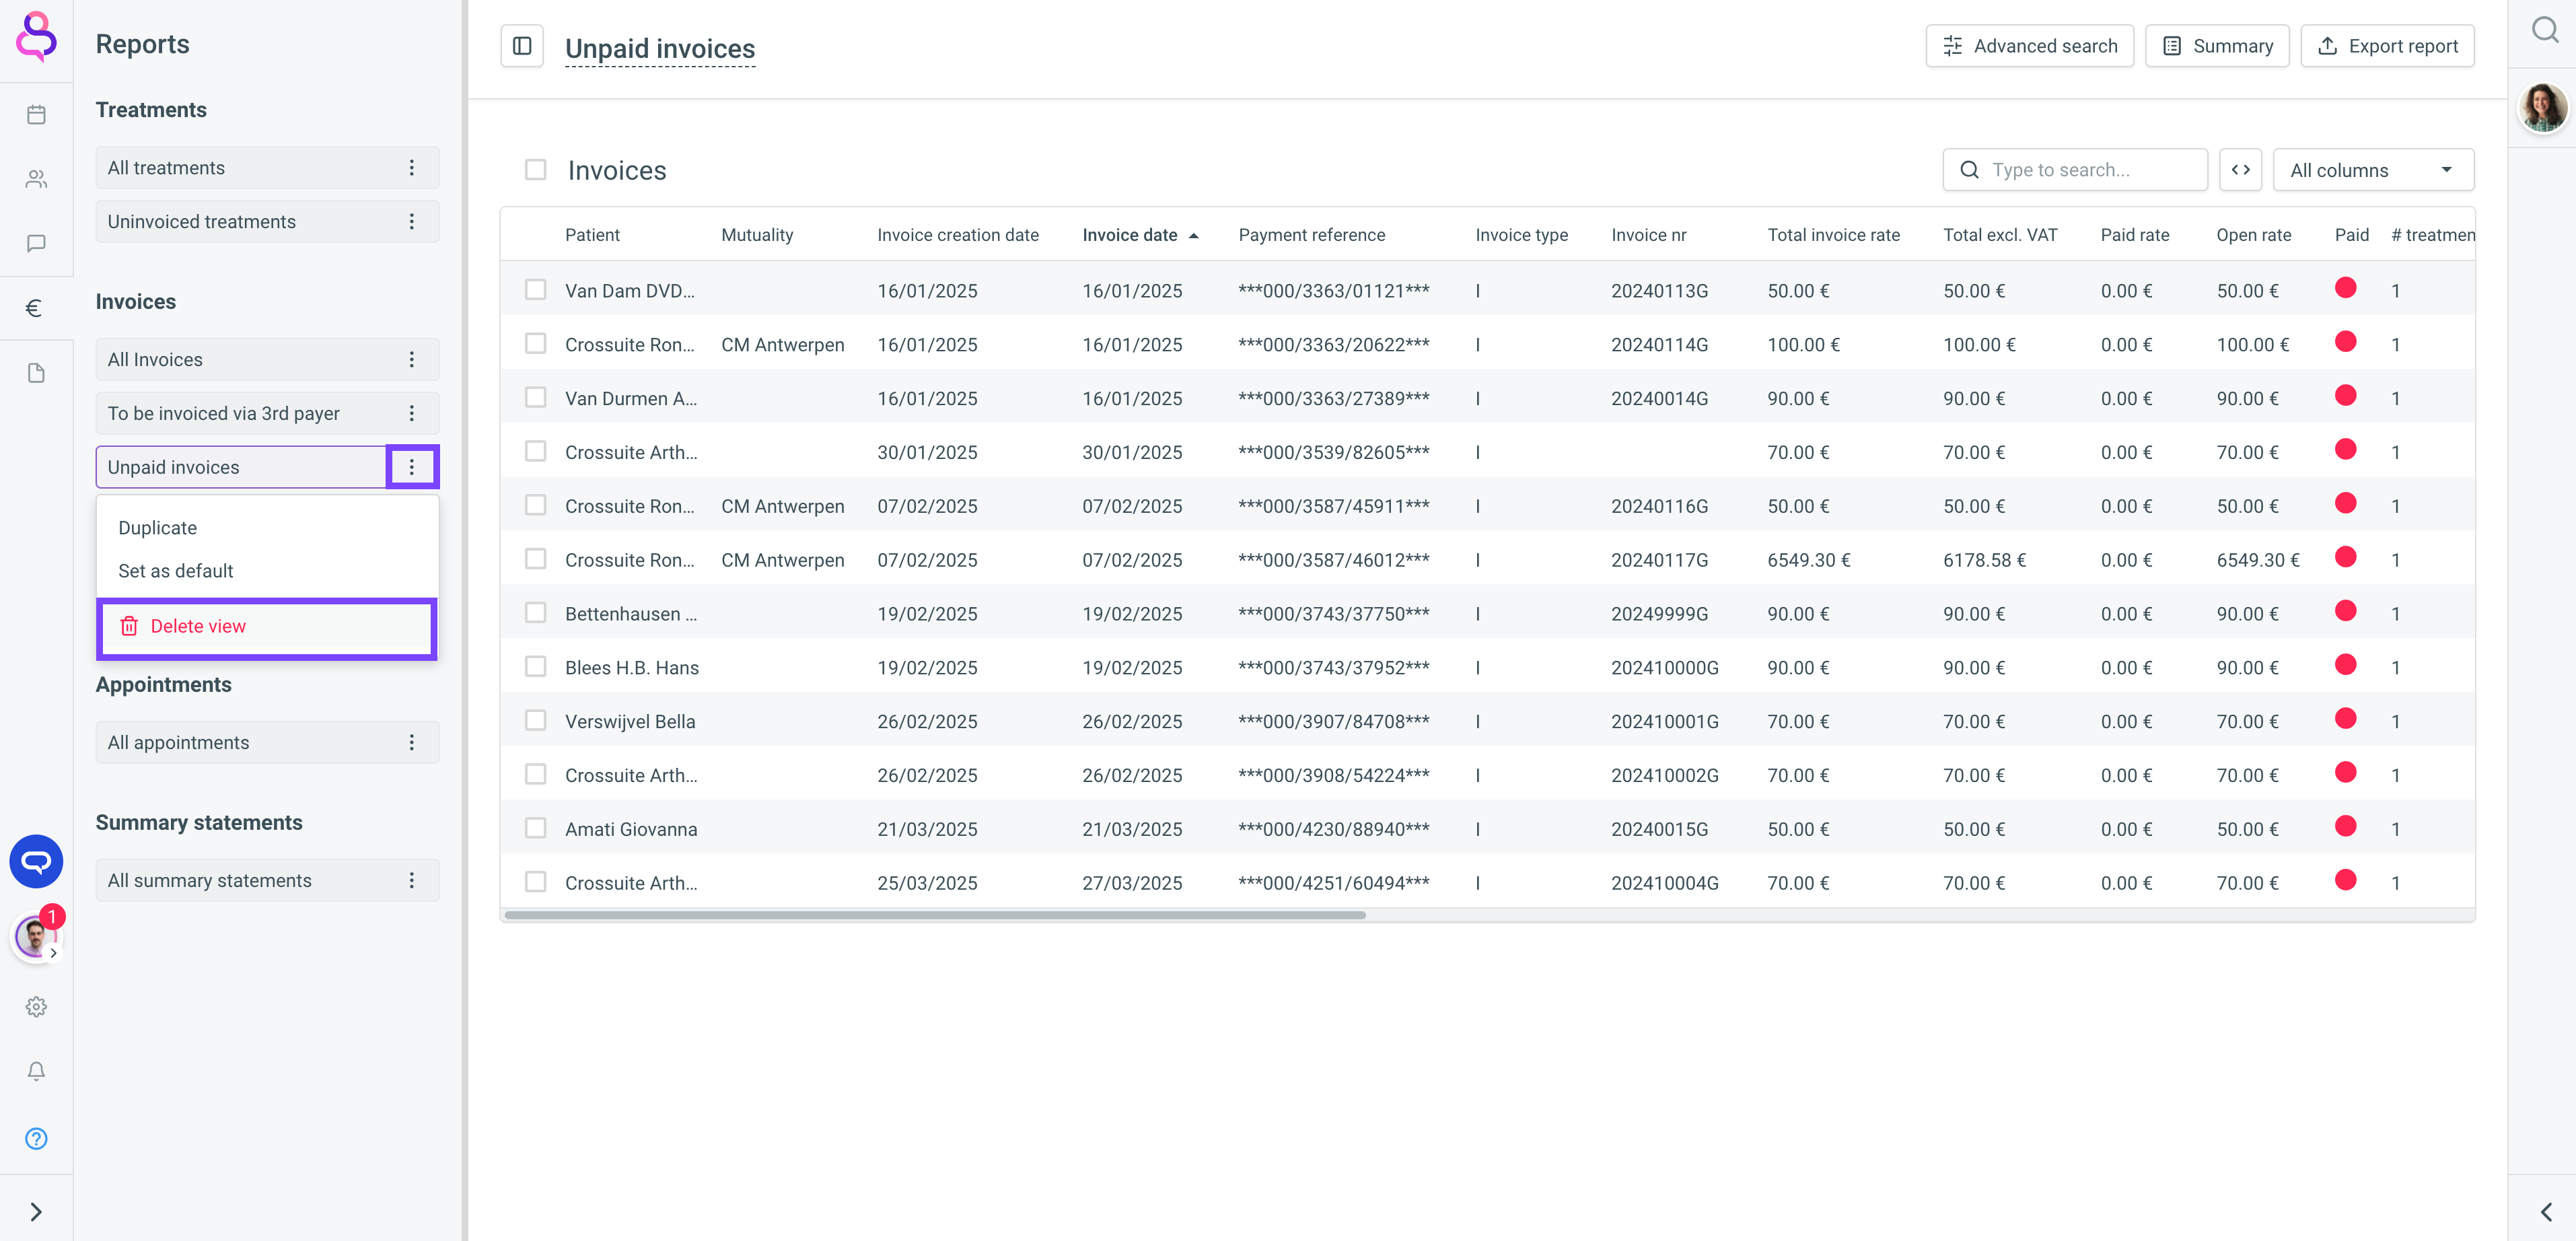Select the Unpaid invoices view
Viewport: 2576px width, 1241px height.
click(x=241, y=467)
